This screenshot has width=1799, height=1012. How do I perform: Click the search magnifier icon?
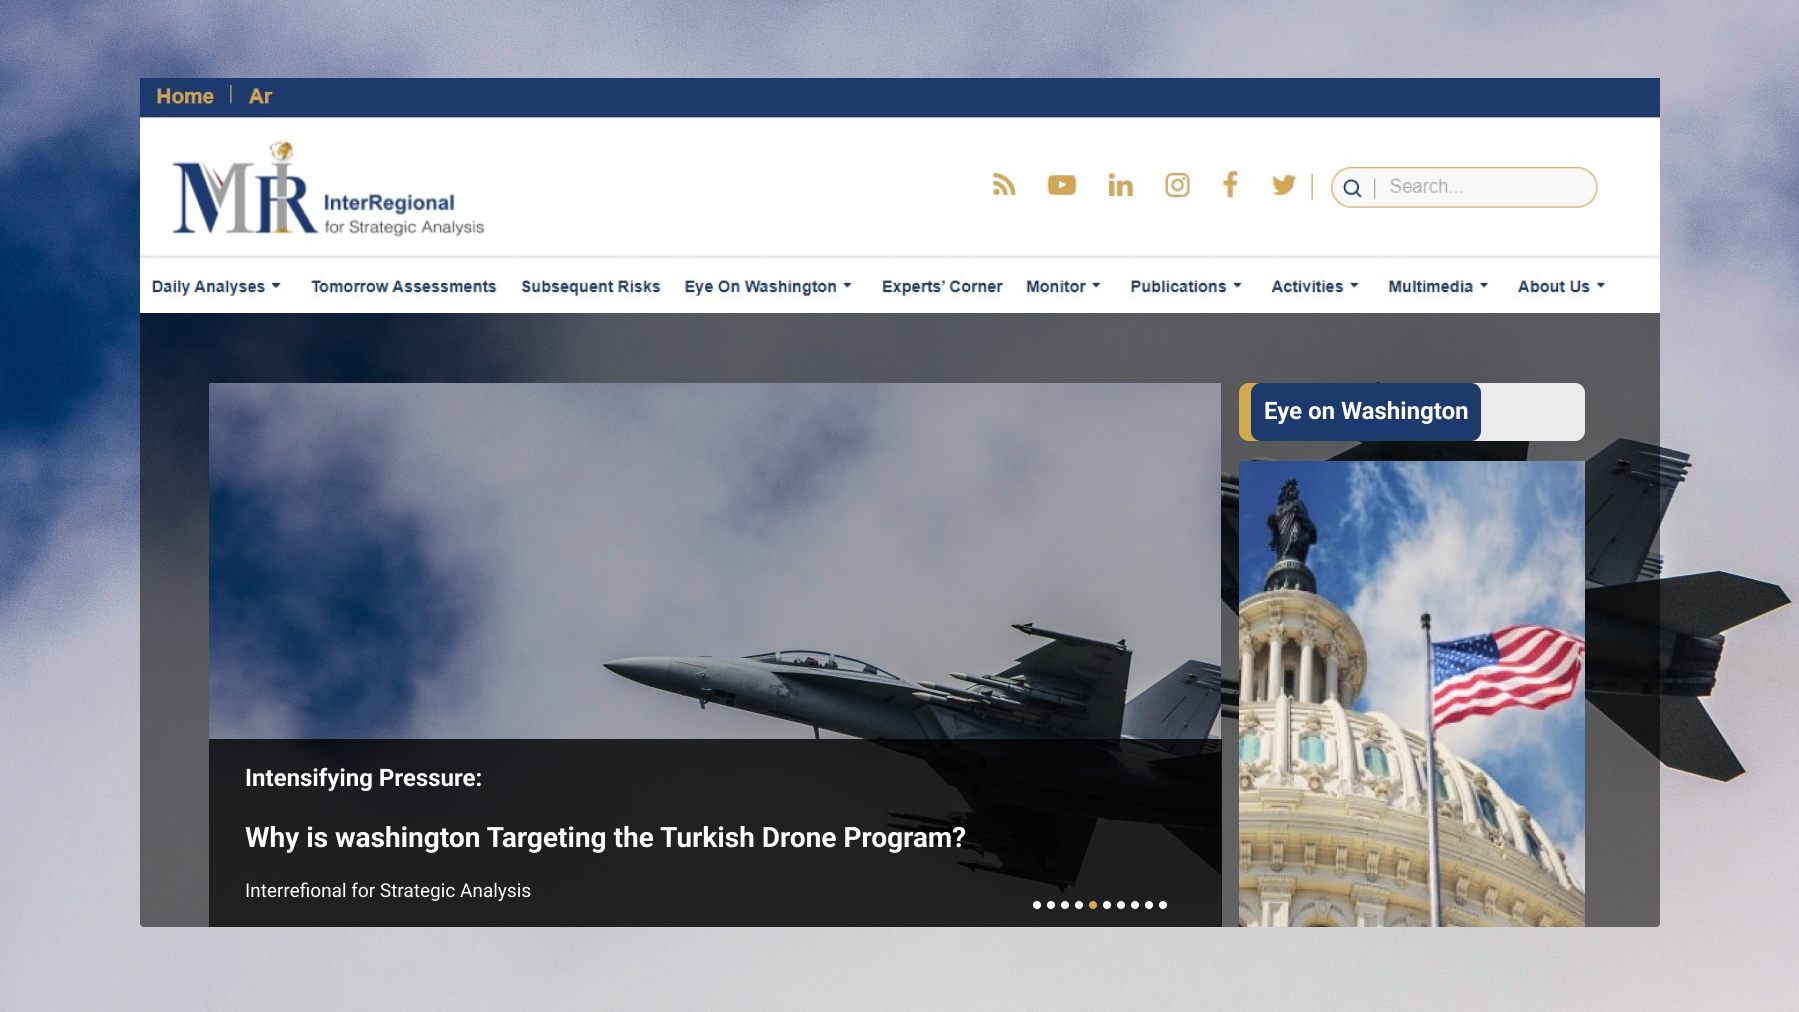click(1352, 188)
